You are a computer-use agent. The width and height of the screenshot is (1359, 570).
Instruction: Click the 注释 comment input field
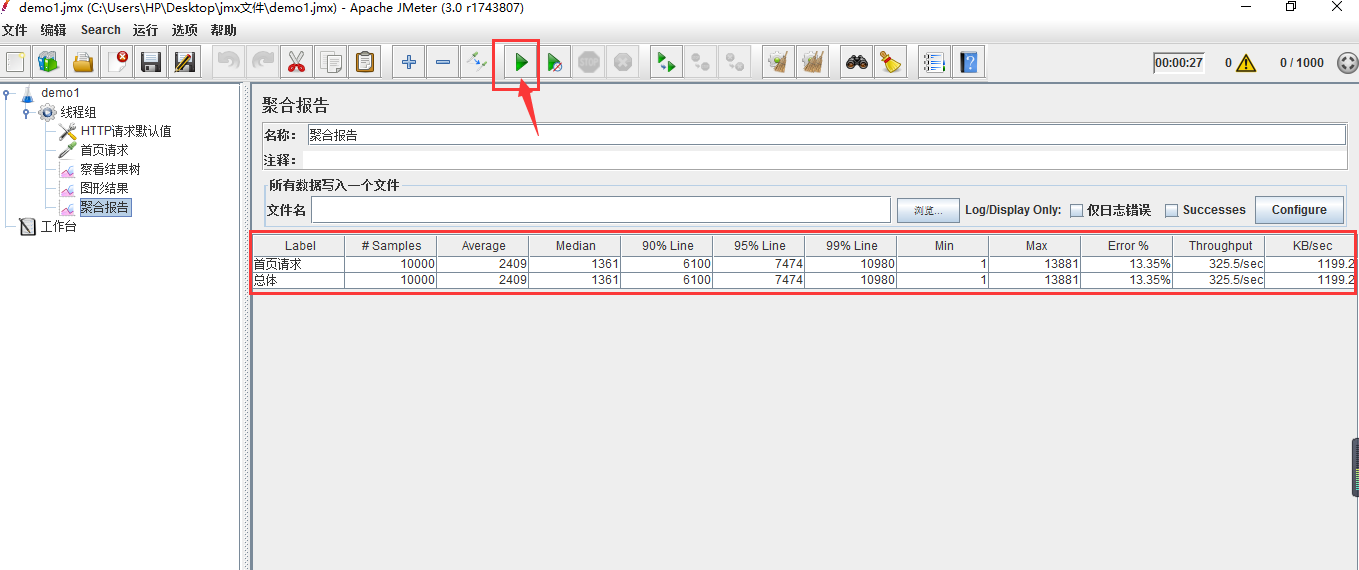(x=825, y=160)
